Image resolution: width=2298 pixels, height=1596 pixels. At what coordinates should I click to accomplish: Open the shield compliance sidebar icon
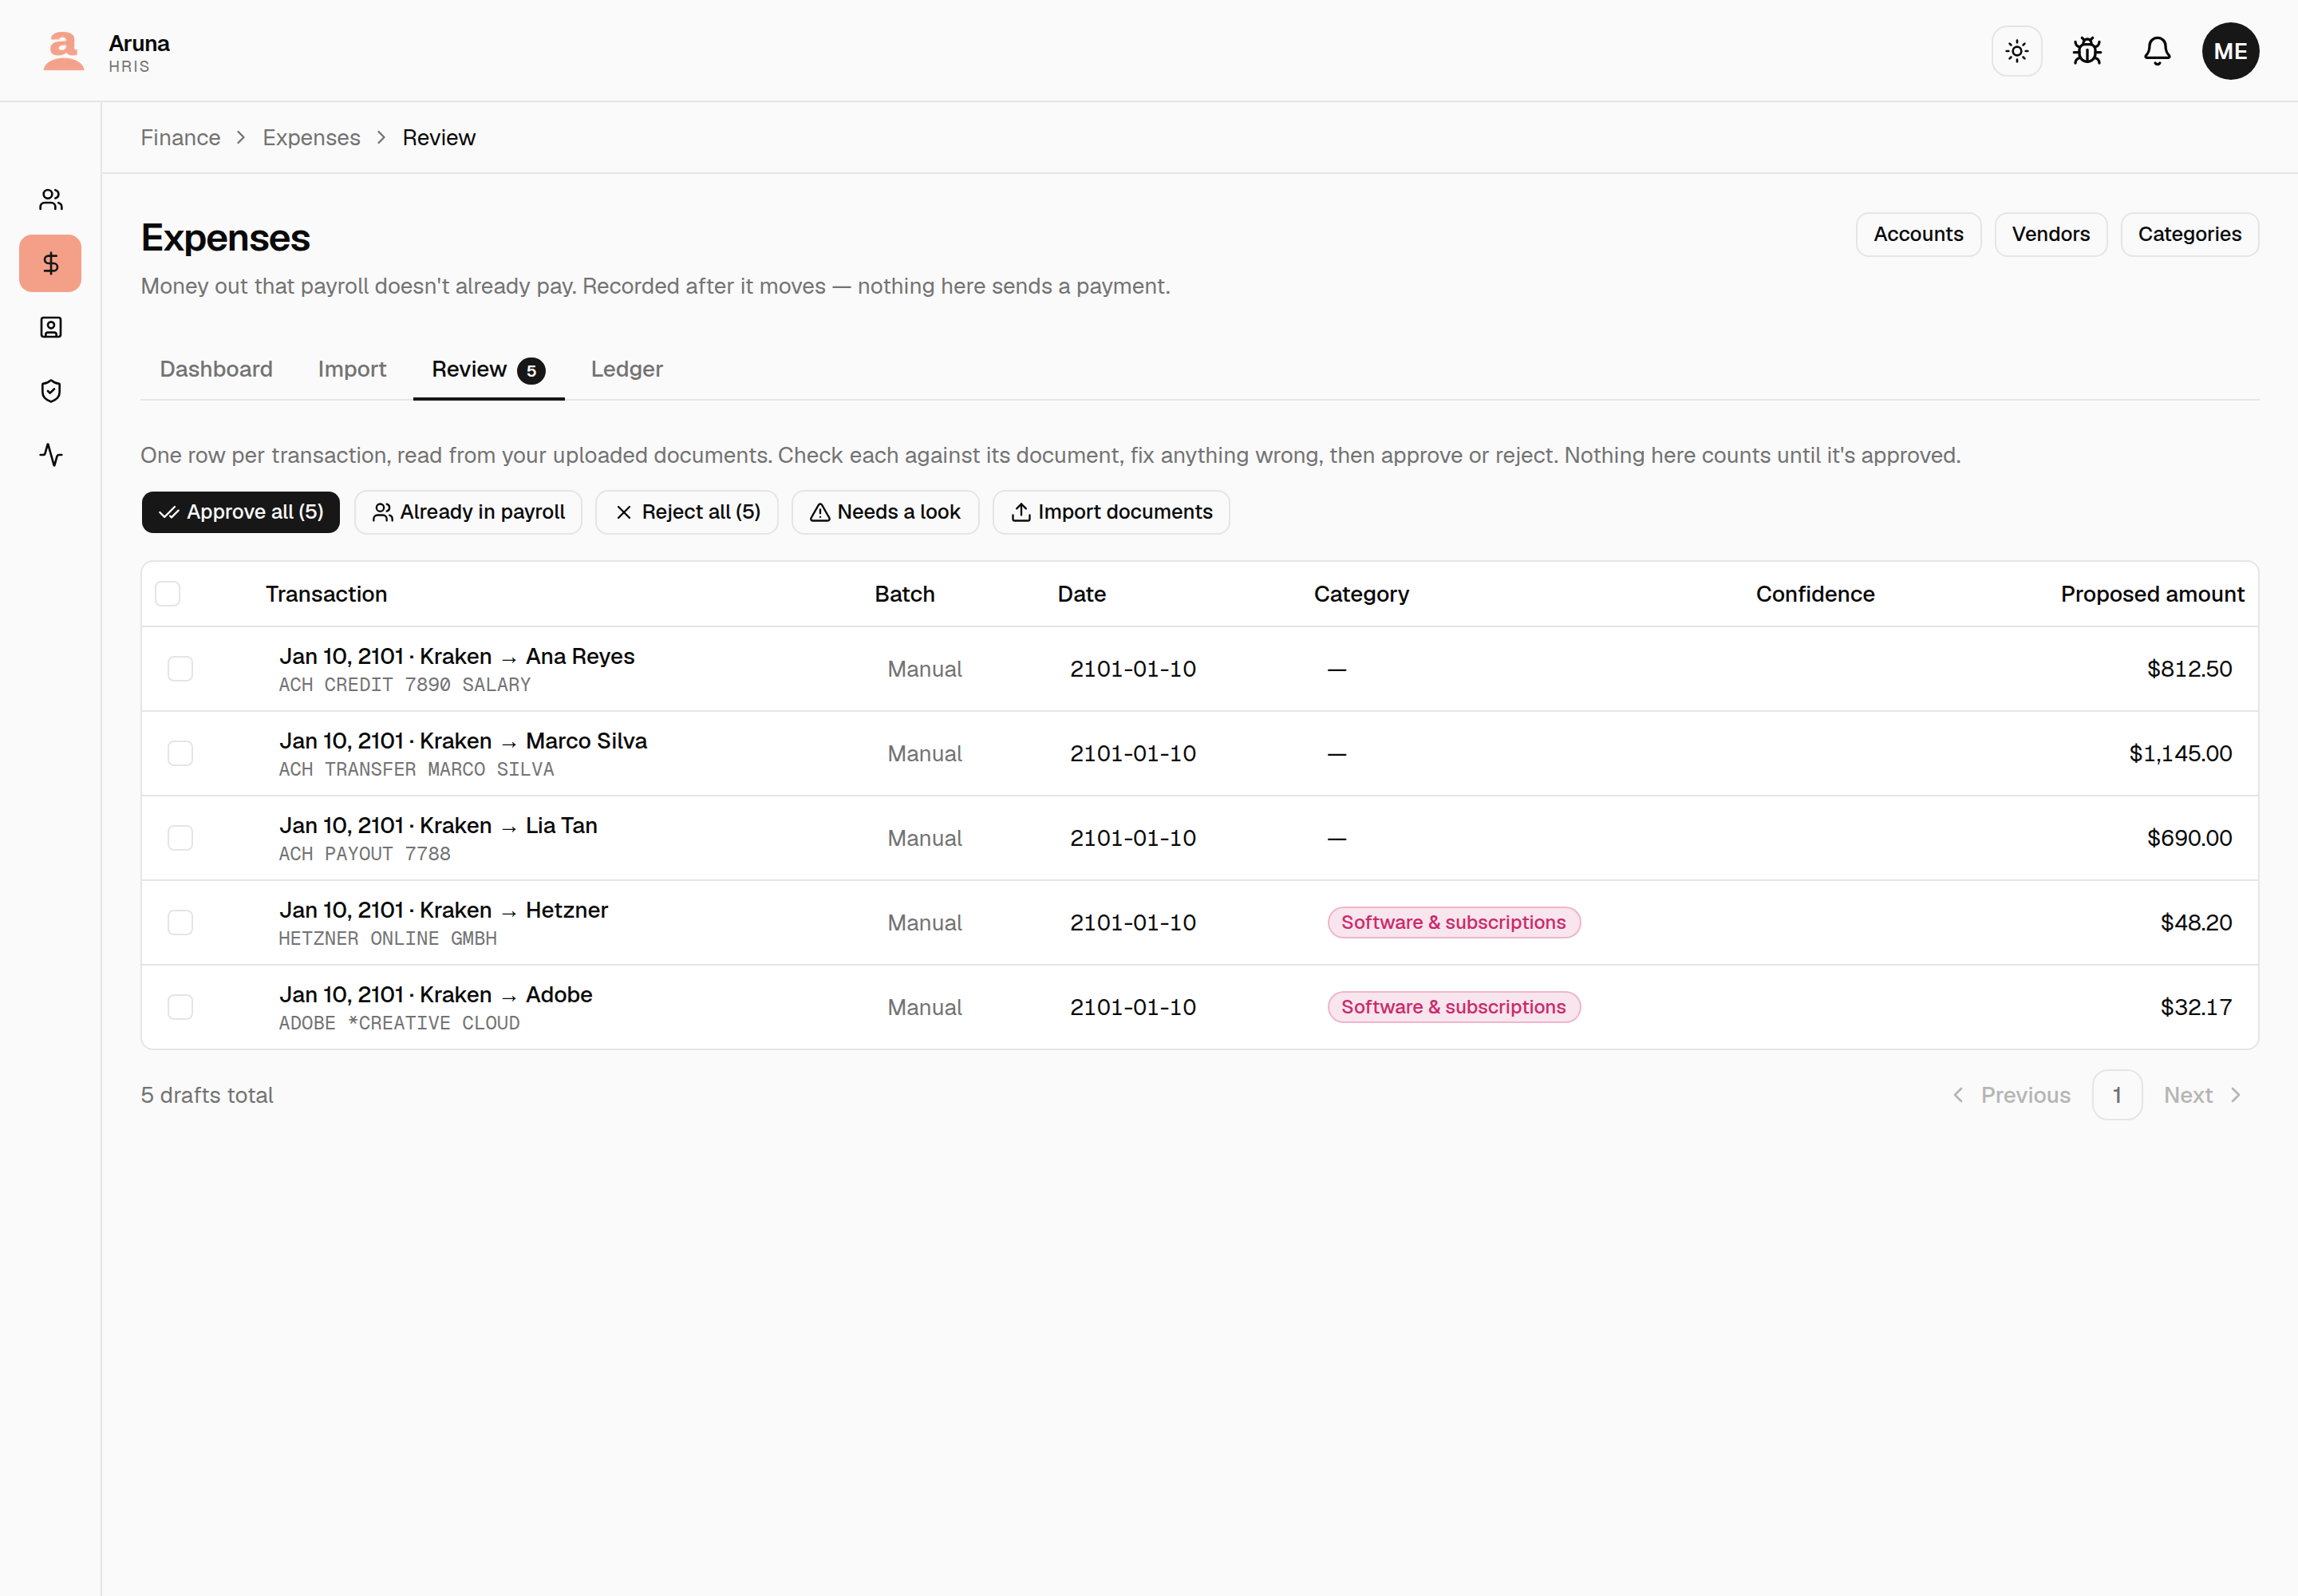click(x=51, y=391)
